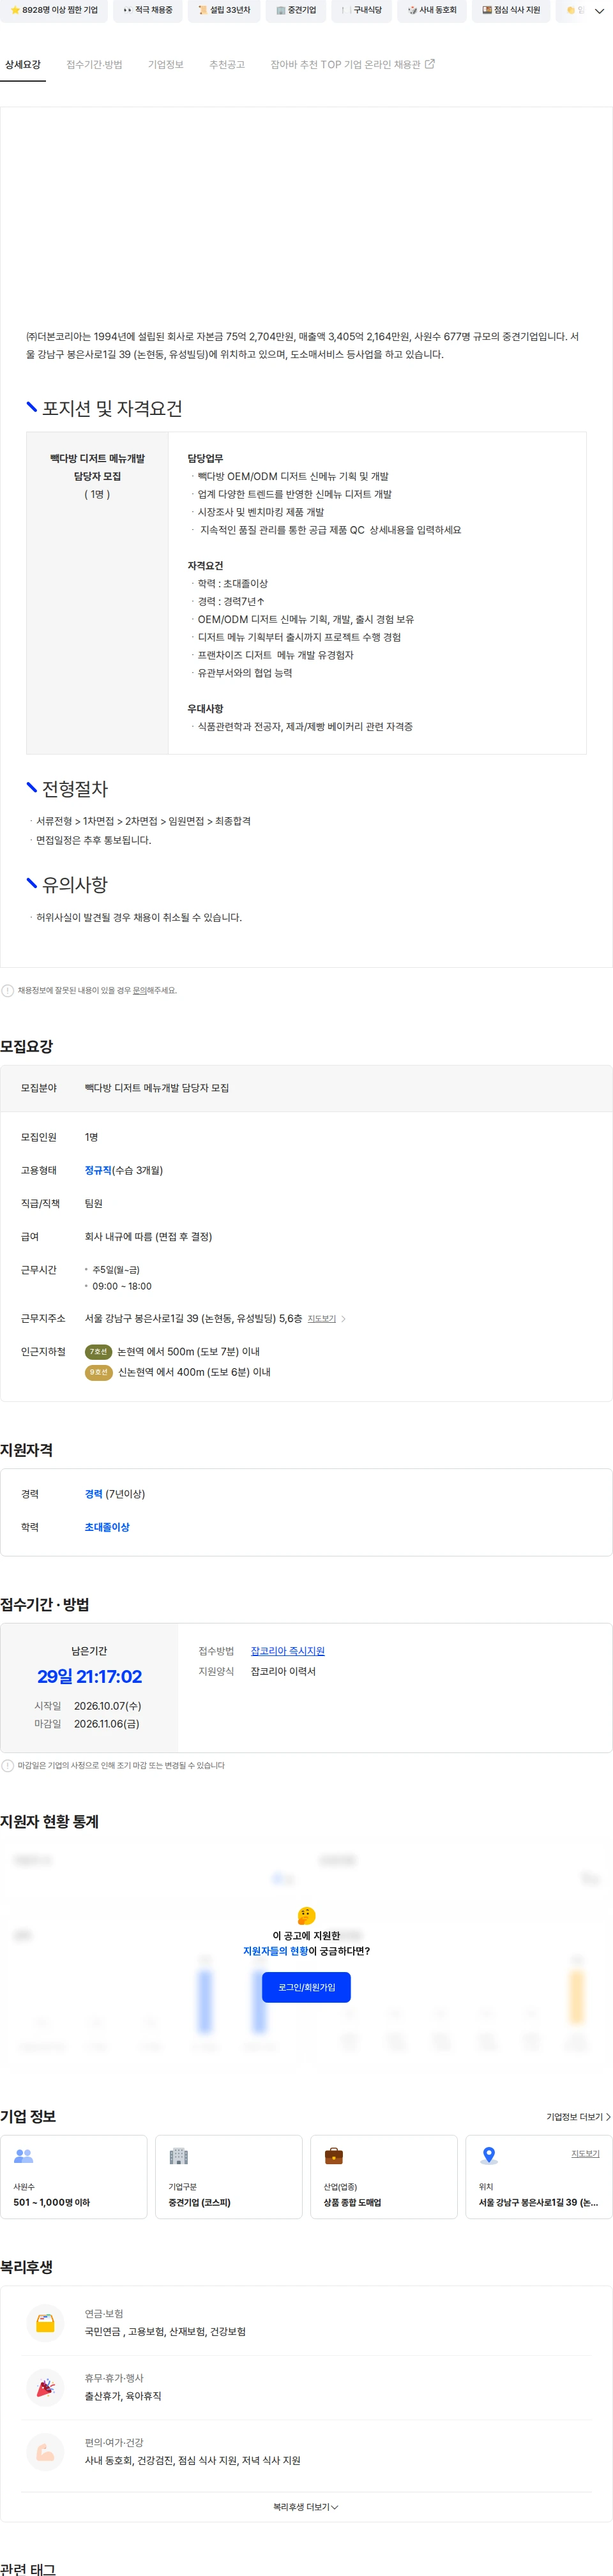Click the 7호선 subway badge
613x2576 pixels.
pos(98,1352)
